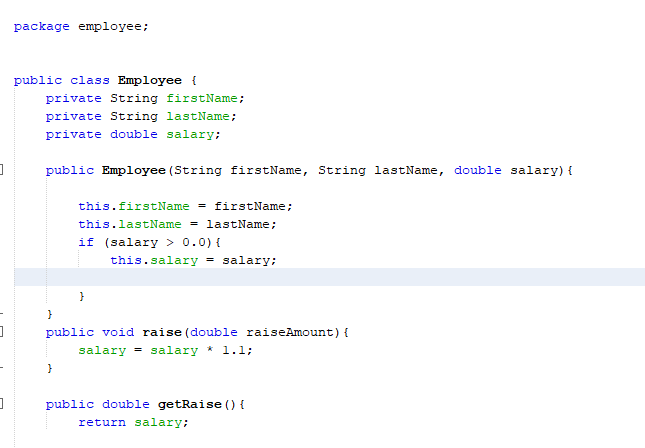Click the closing brace of the if block
The image size is (645, 448).
82,296
